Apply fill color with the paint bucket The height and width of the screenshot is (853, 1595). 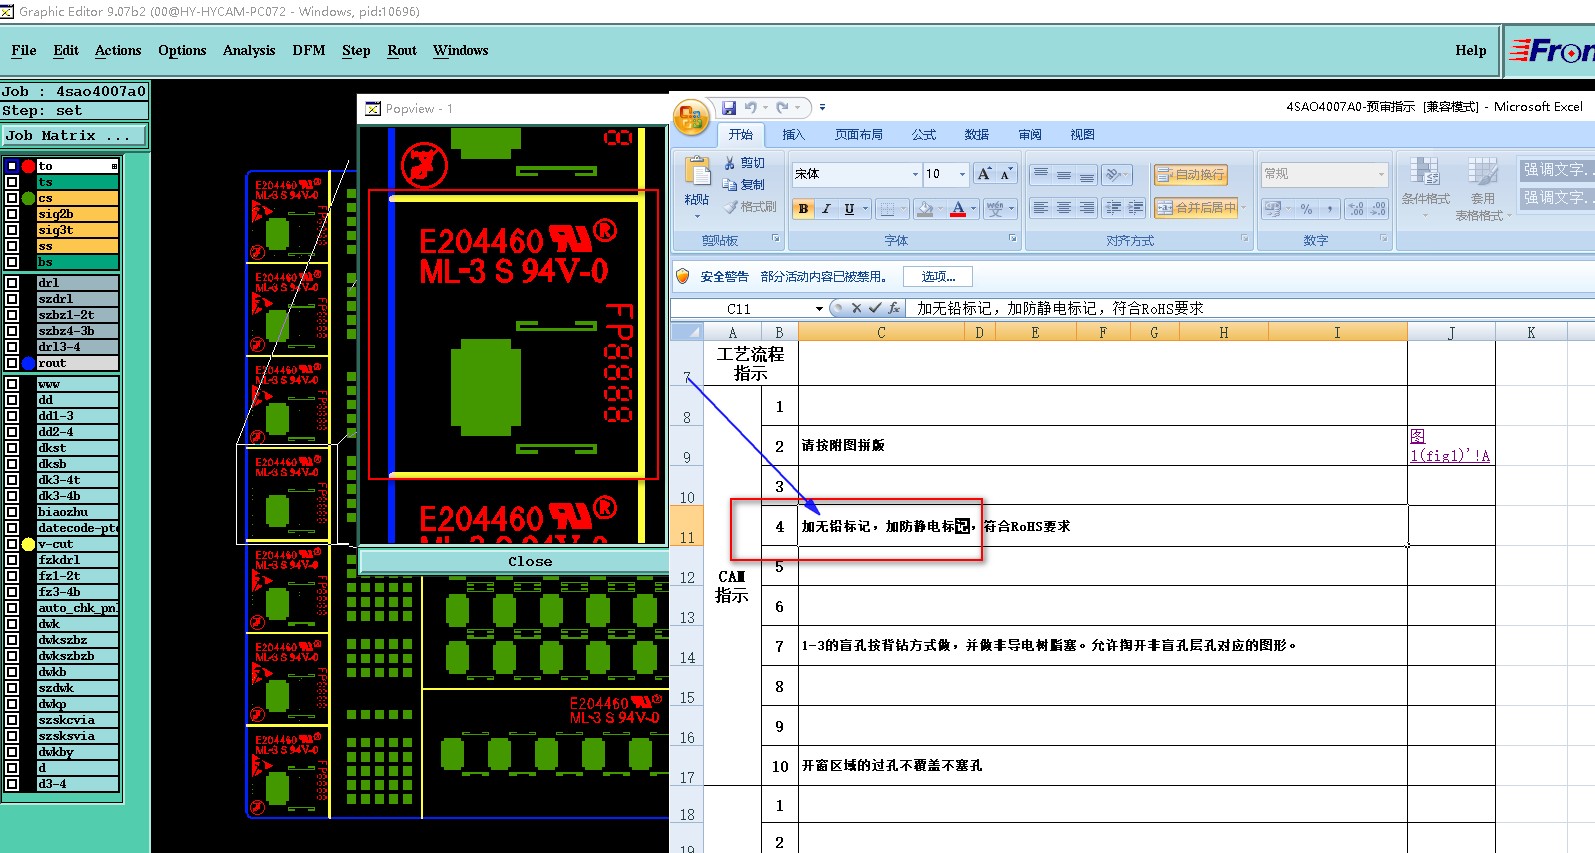pos(925,208)
